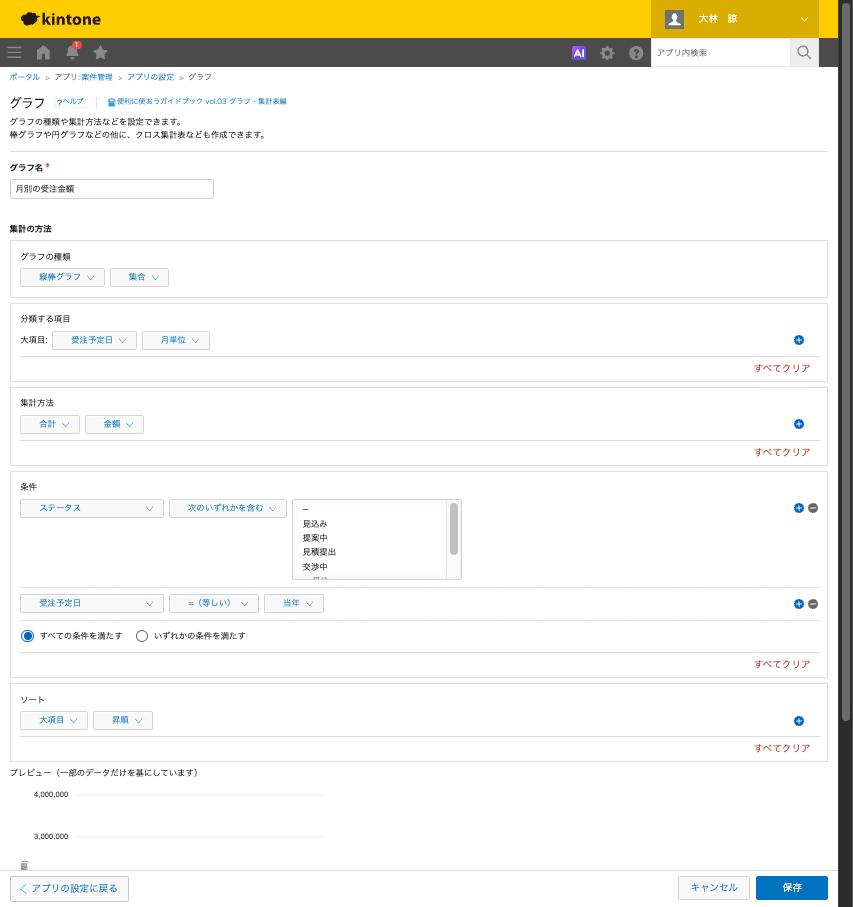Image resolution: width=853 pixels, height=907 pixels.
Task: Click the help question mark icon
Action: point(636,53)
